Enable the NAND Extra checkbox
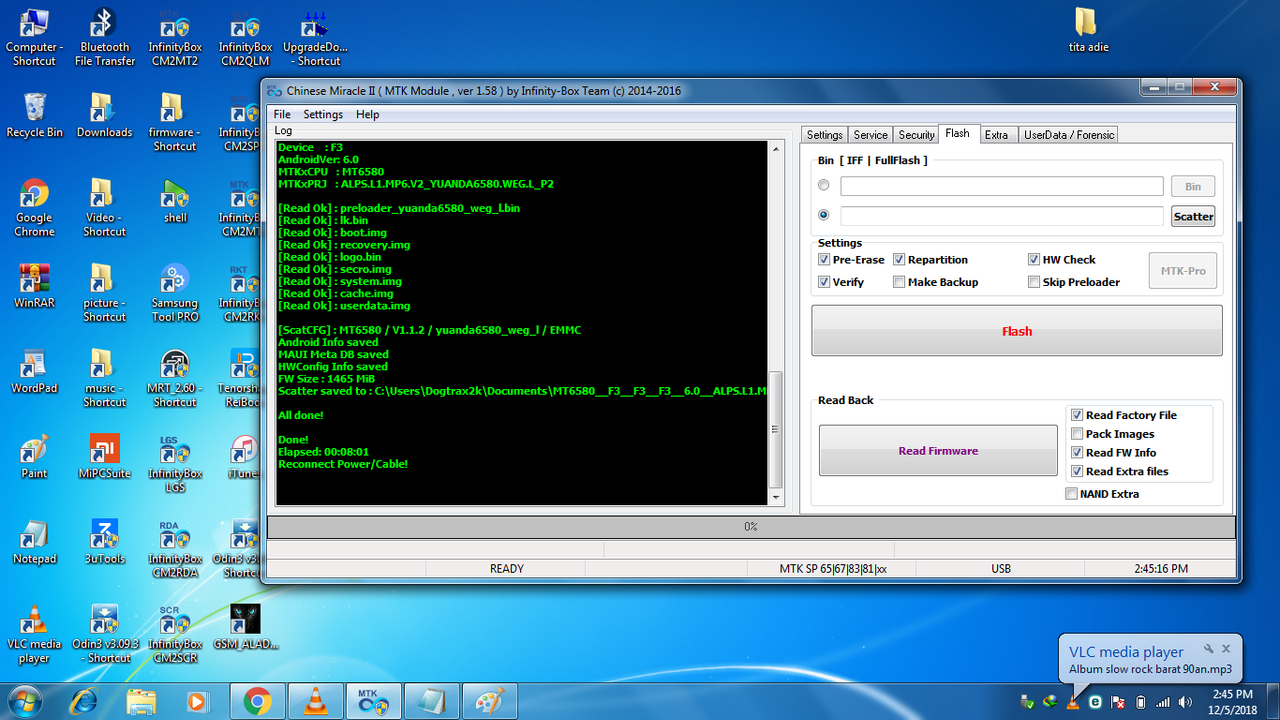 [1072, 494]
